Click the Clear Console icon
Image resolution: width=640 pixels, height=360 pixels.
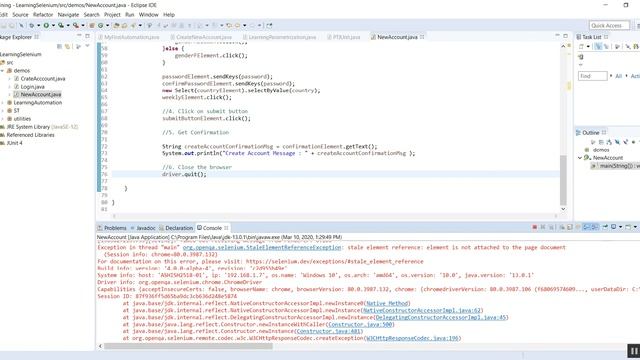point(562,227)
